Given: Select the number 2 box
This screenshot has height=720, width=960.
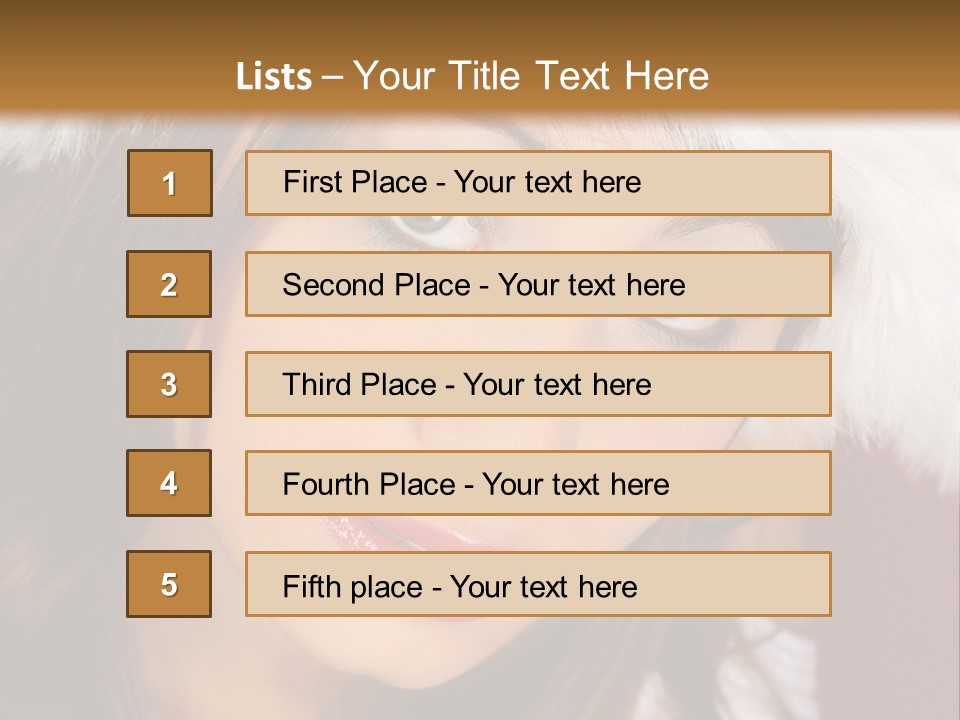Looking at the screenshot, I should (169, 284).
